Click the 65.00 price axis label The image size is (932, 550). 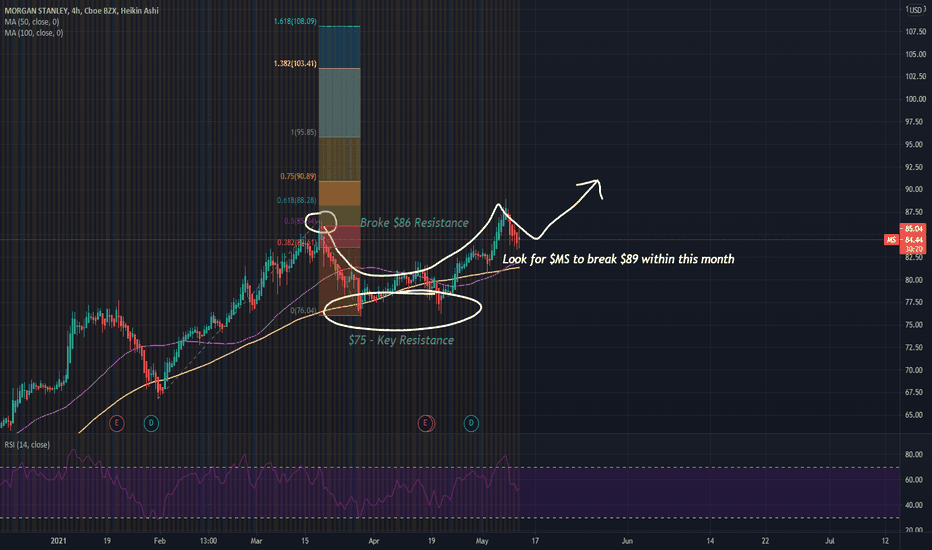915,415
